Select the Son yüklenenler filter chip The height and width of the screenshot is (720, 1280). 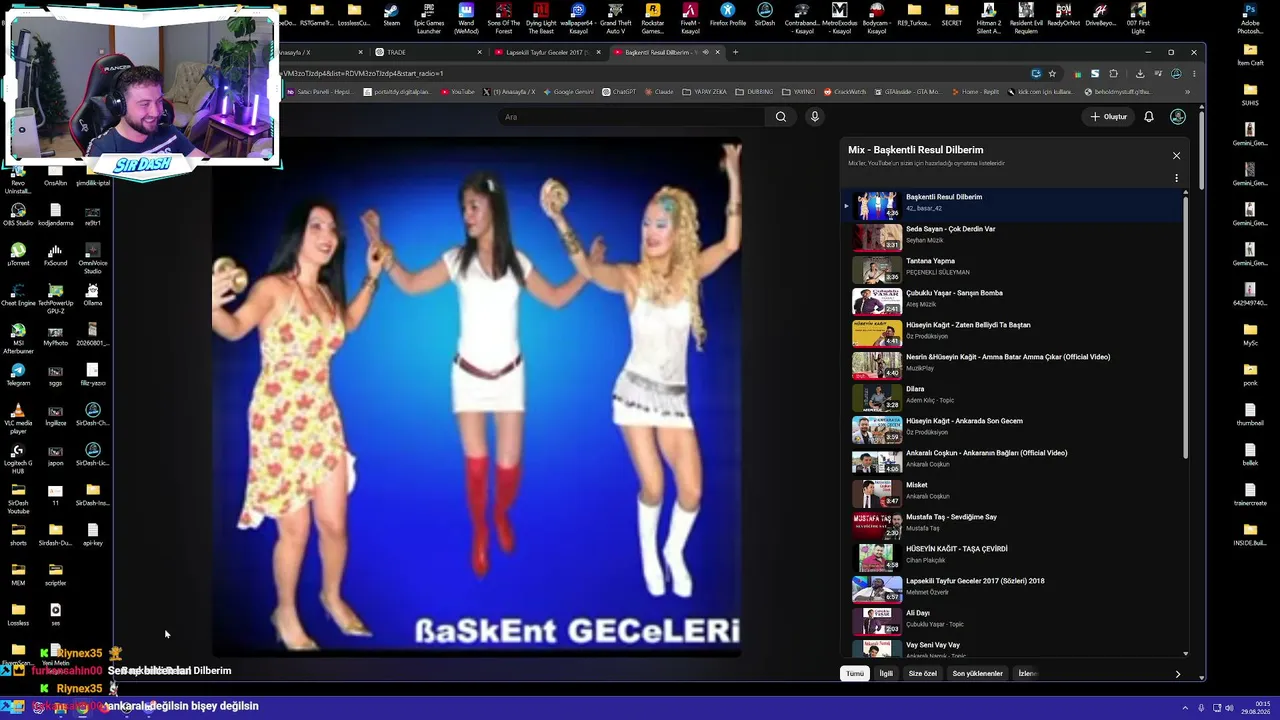tap(977, 674)
